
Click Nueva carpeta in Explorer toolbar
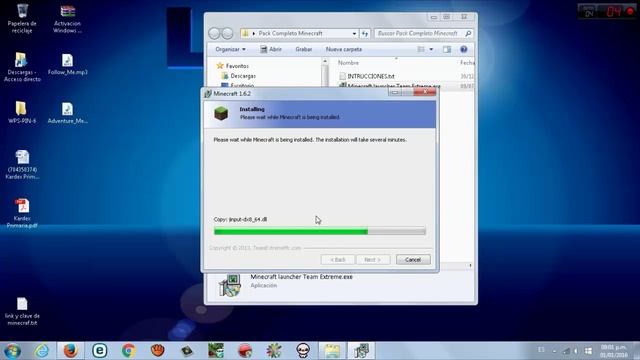pos(344,49)
